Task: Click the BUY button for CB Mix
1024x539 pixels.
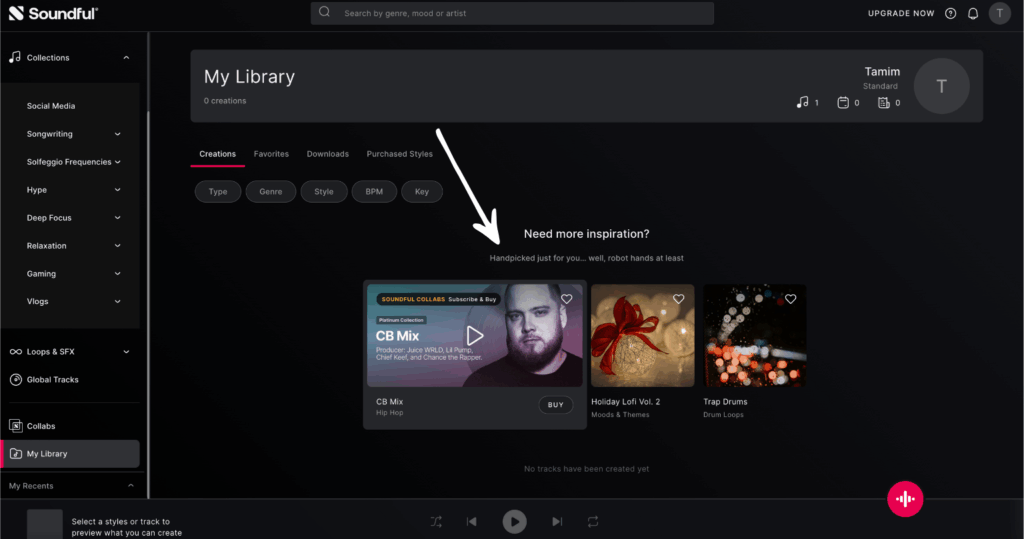Action: coord(555,405)
